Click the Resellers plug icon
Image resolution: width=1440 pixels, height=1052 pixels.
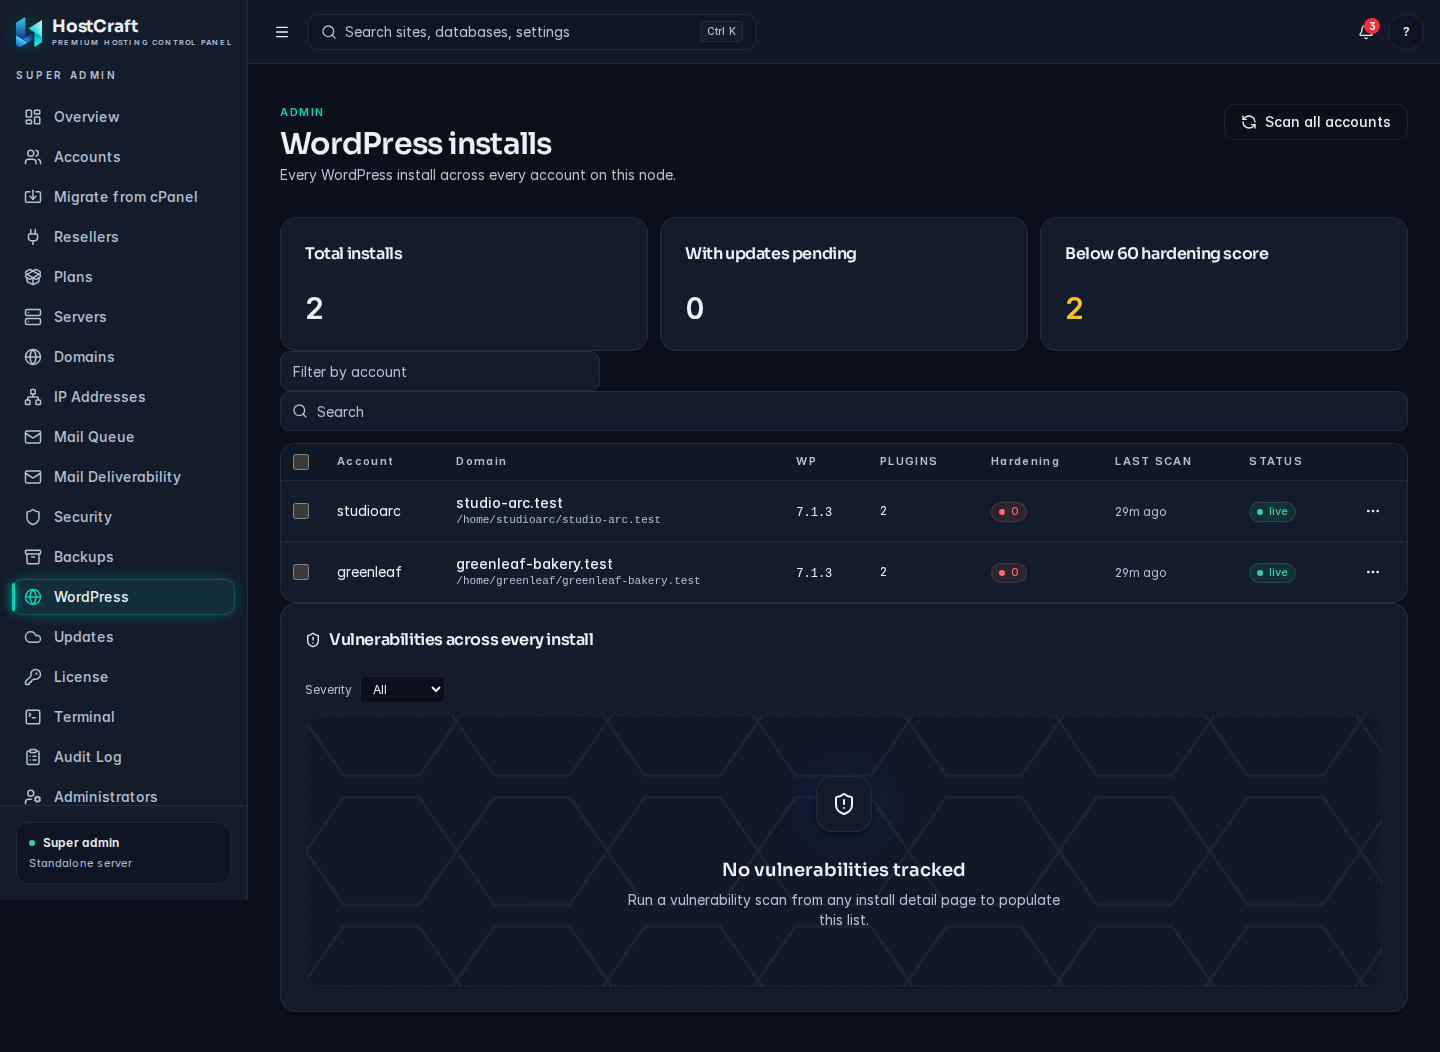pyautogui.click(x=33, y=237)
